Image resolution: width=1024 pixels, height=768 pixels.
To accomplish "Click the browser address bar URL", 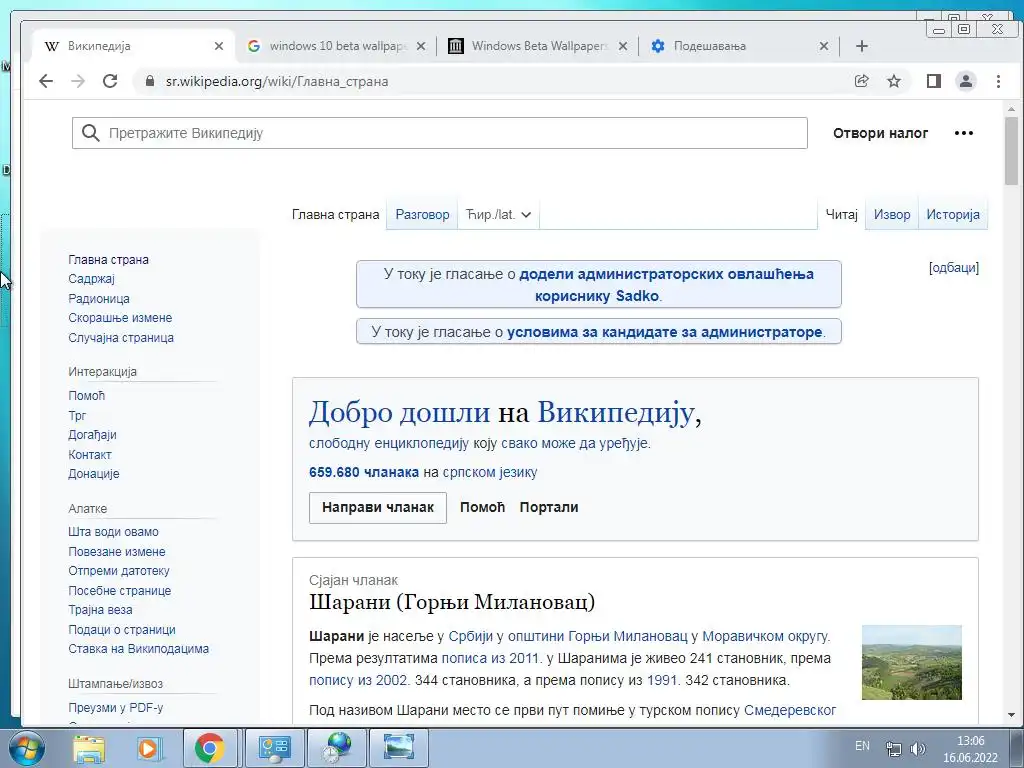I will pos(277,81).
